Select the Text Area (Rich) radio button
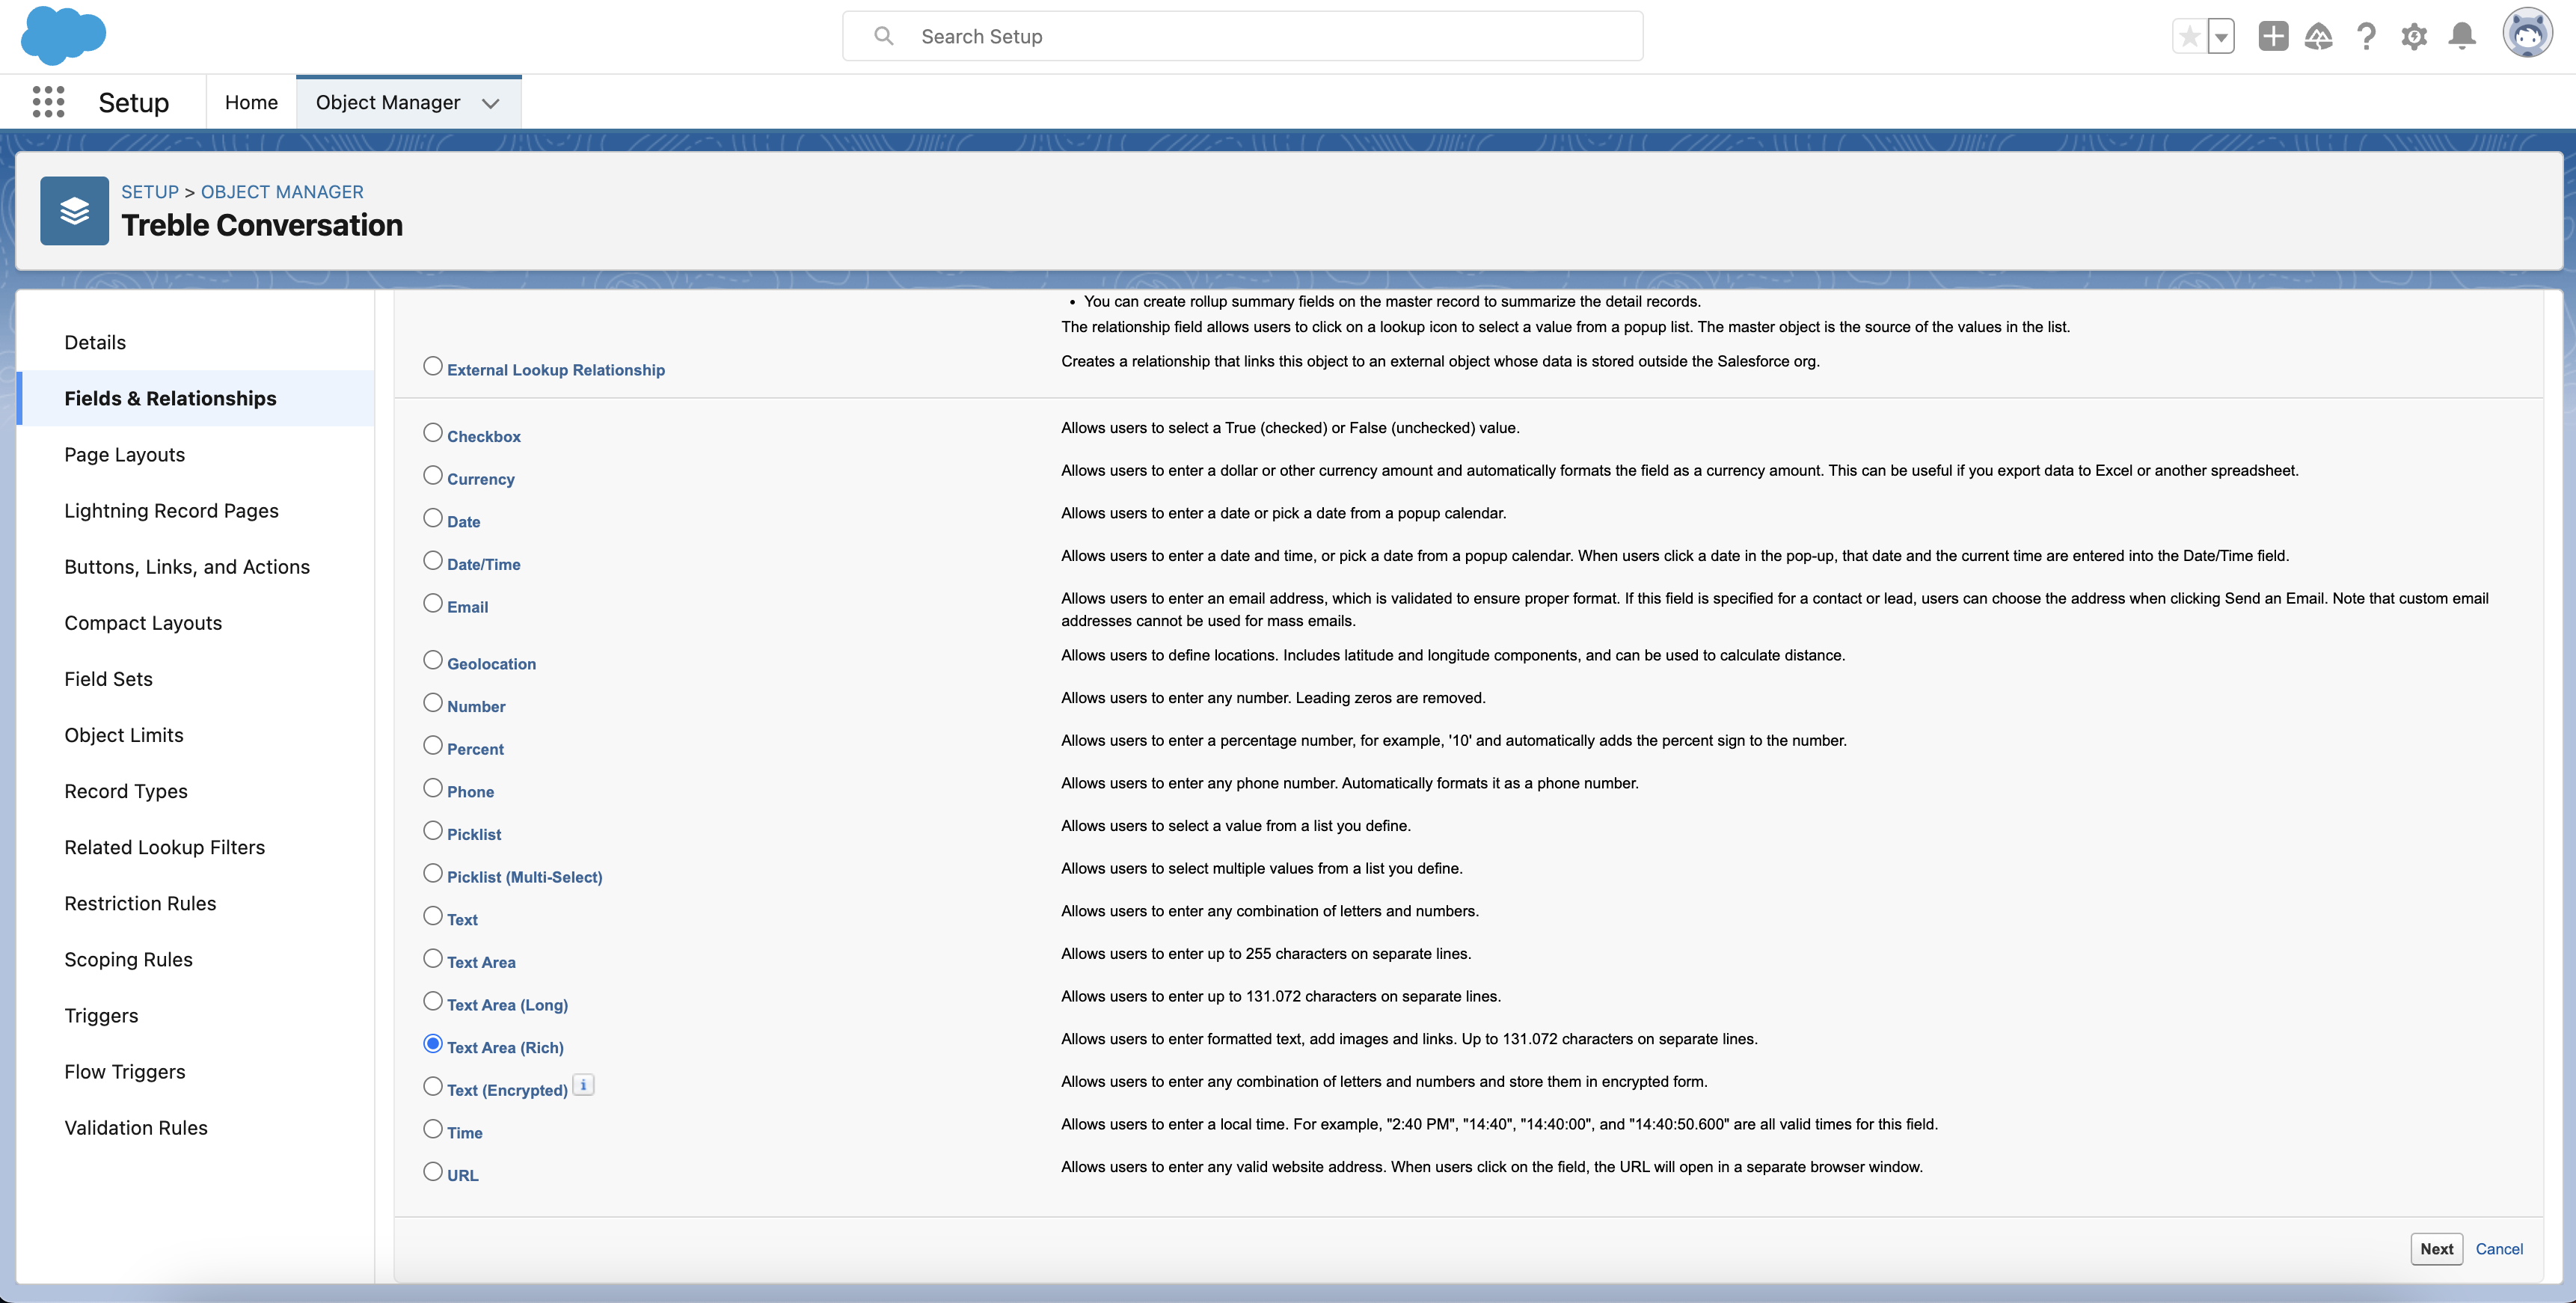Image resolution: width=2576 pixels, height=1303 pixels. tap(433, 1044)
